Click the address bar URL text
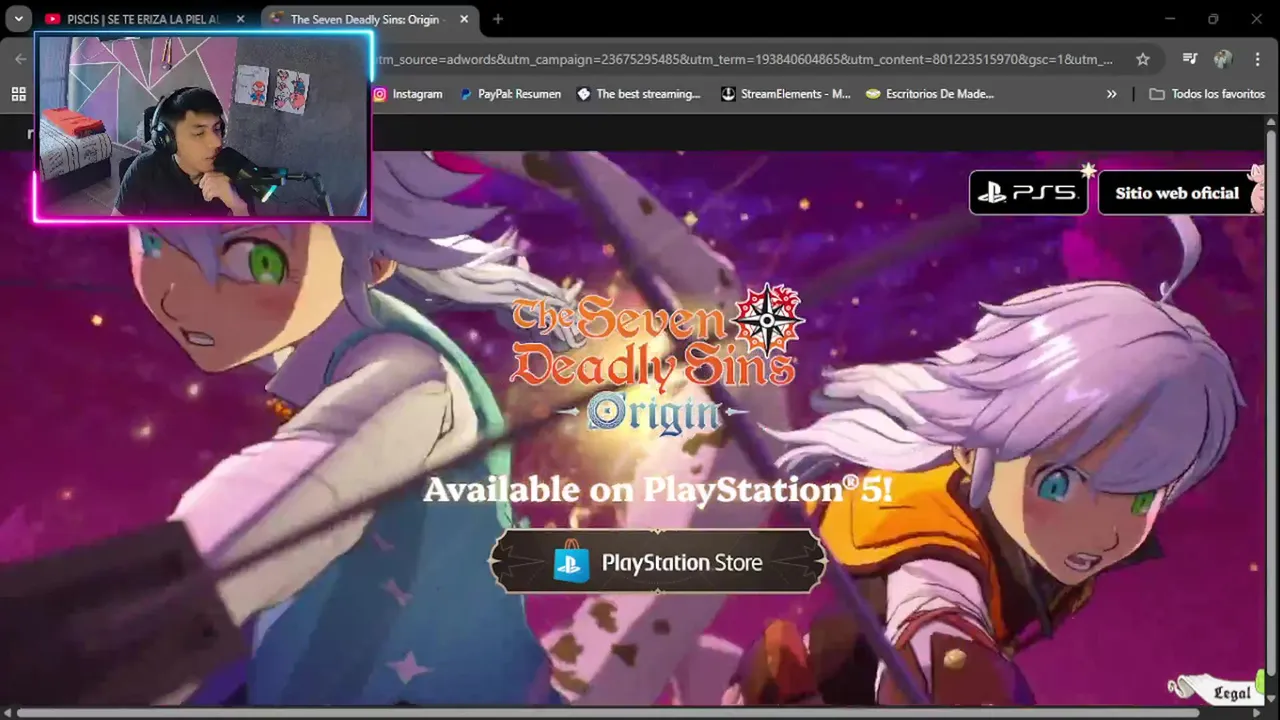The image size is (1280, 720). (744, 59)
